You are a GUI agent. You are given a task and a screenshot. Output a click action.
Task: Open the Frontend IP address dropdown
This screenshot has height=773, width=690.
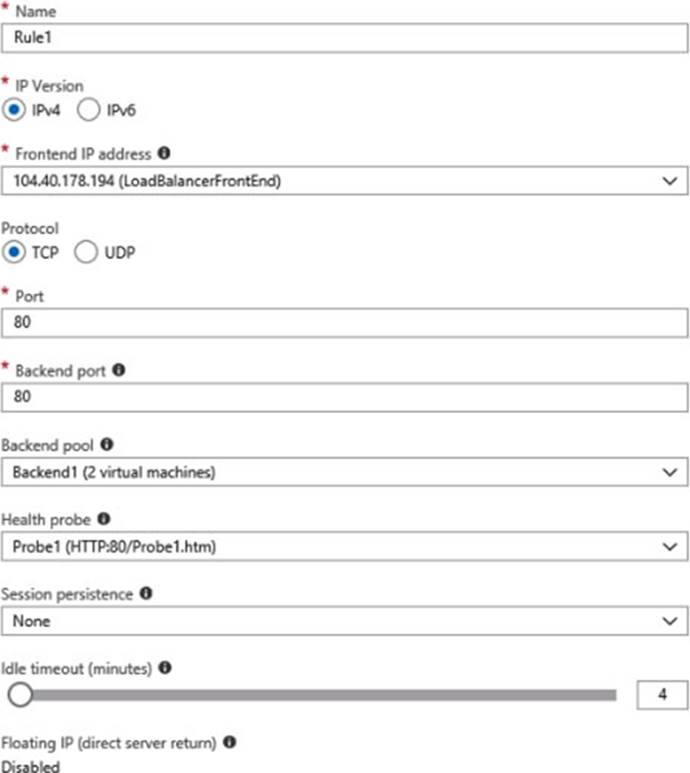coord(345,180)
